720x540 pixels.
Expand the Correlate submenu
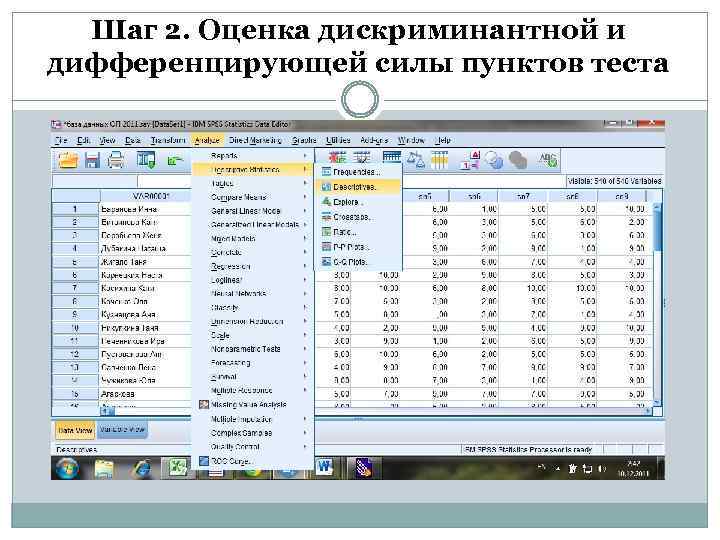(253, 253)
